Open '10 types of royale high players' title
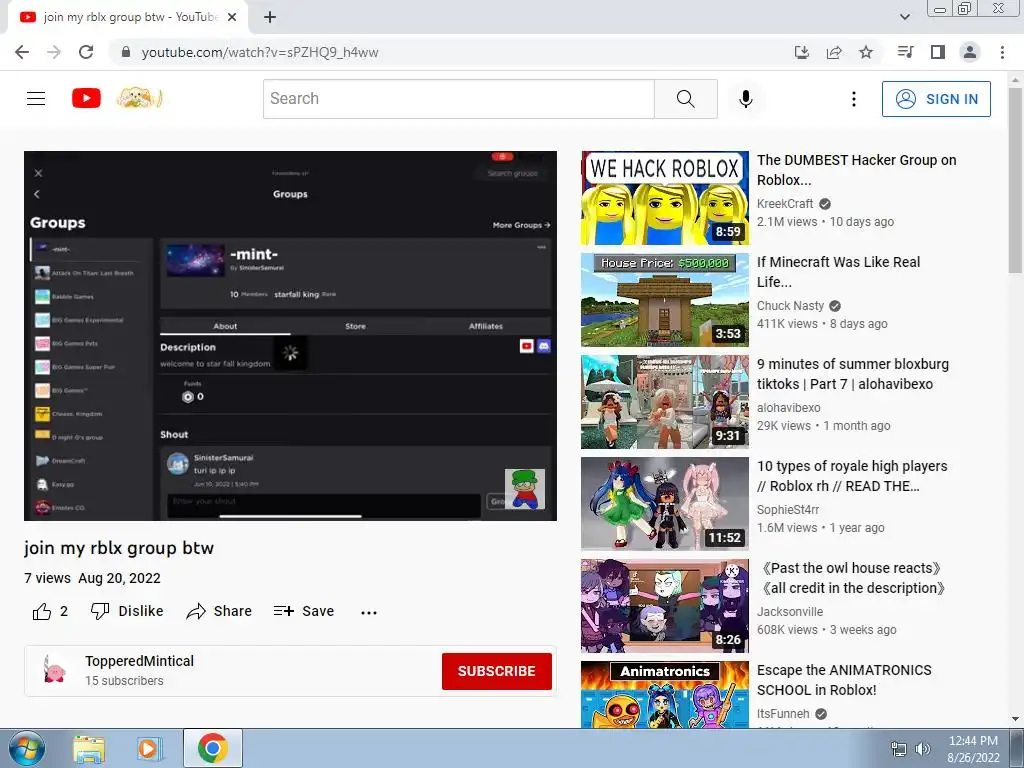 click(x=852, y=475)
